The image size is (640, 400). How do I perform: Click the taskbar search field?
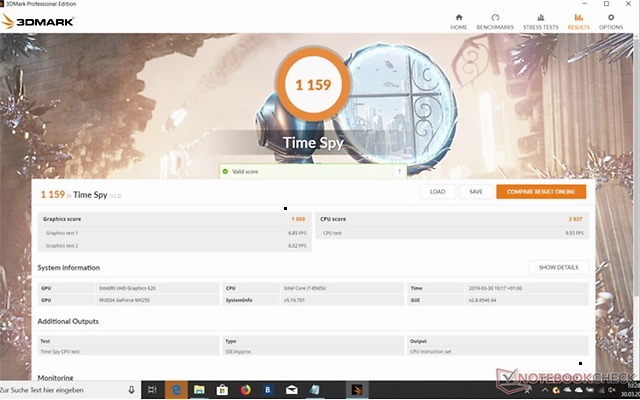click(x=61, y=390)
